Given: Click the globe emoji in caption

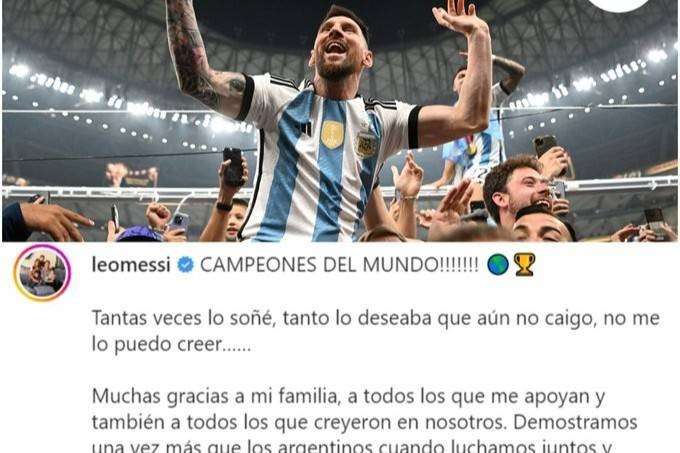Looking at the screenshot, I should (498, 264).
